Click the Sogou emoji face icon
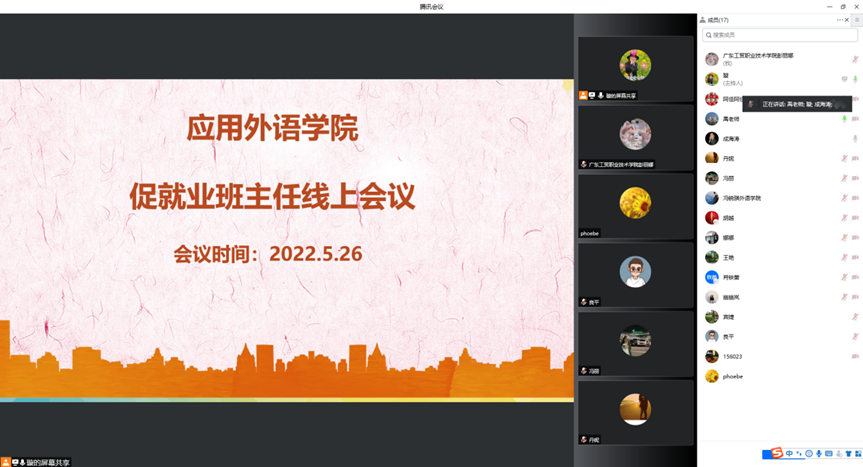Image resolution: width=863 pixels, height=467 pixels. [x=809, y=454]
